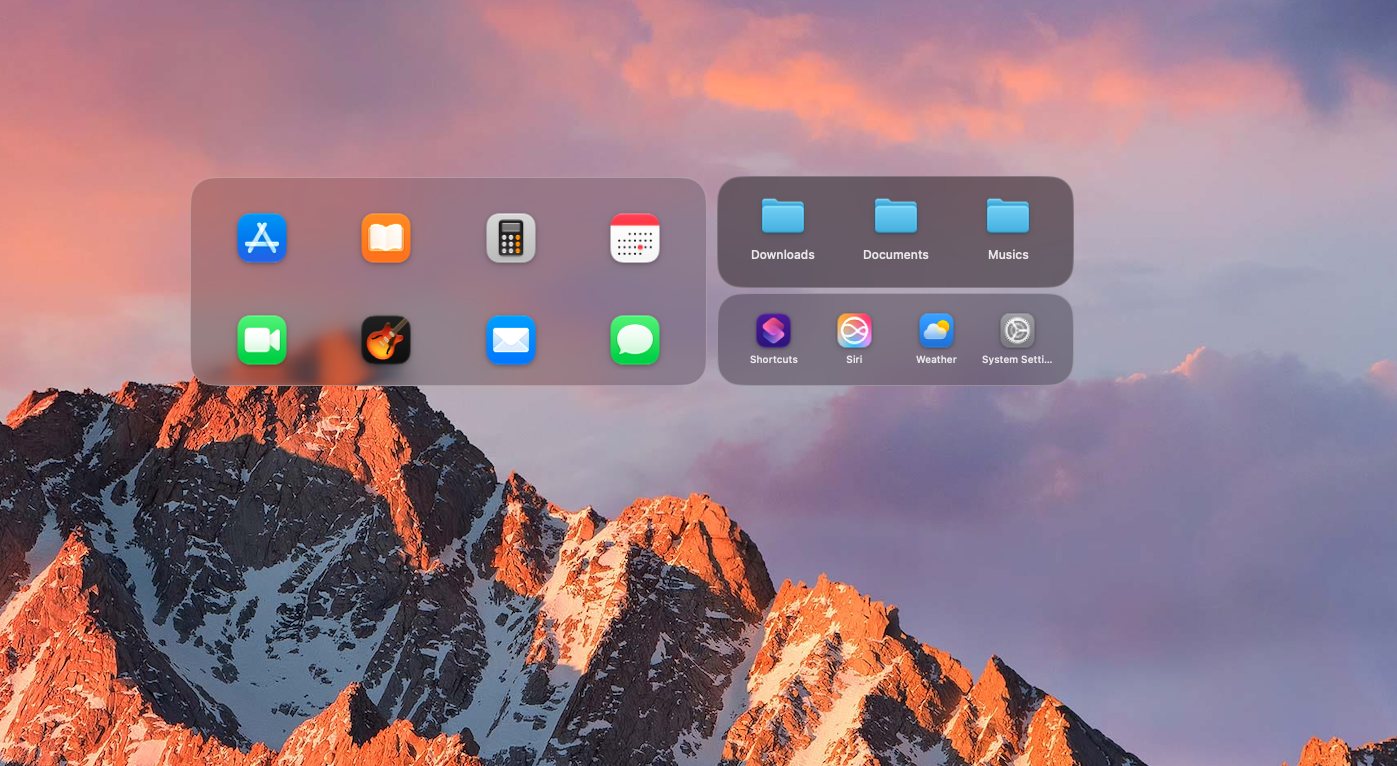
Task: Open the Weather app icon
Action: (936, 330)
